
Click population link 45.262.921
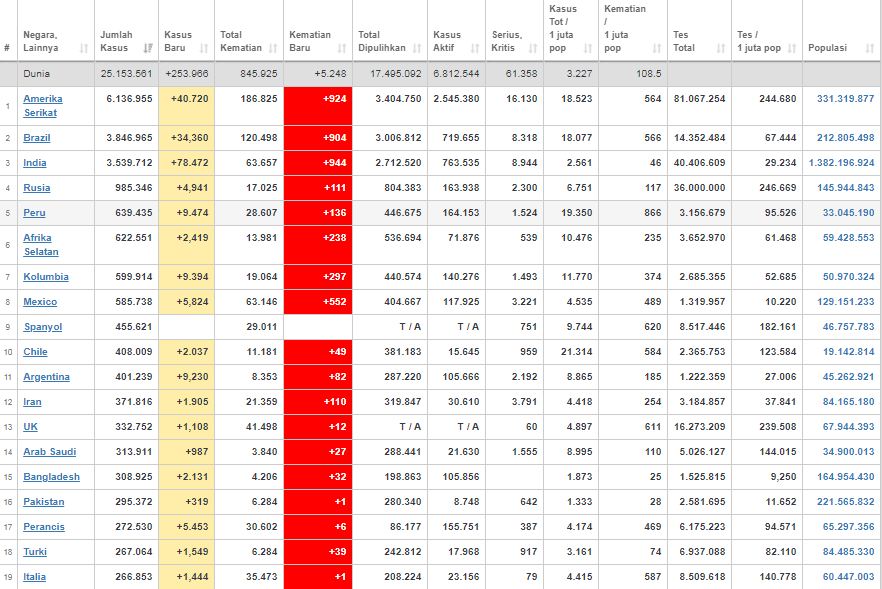(x=848, y=377)
